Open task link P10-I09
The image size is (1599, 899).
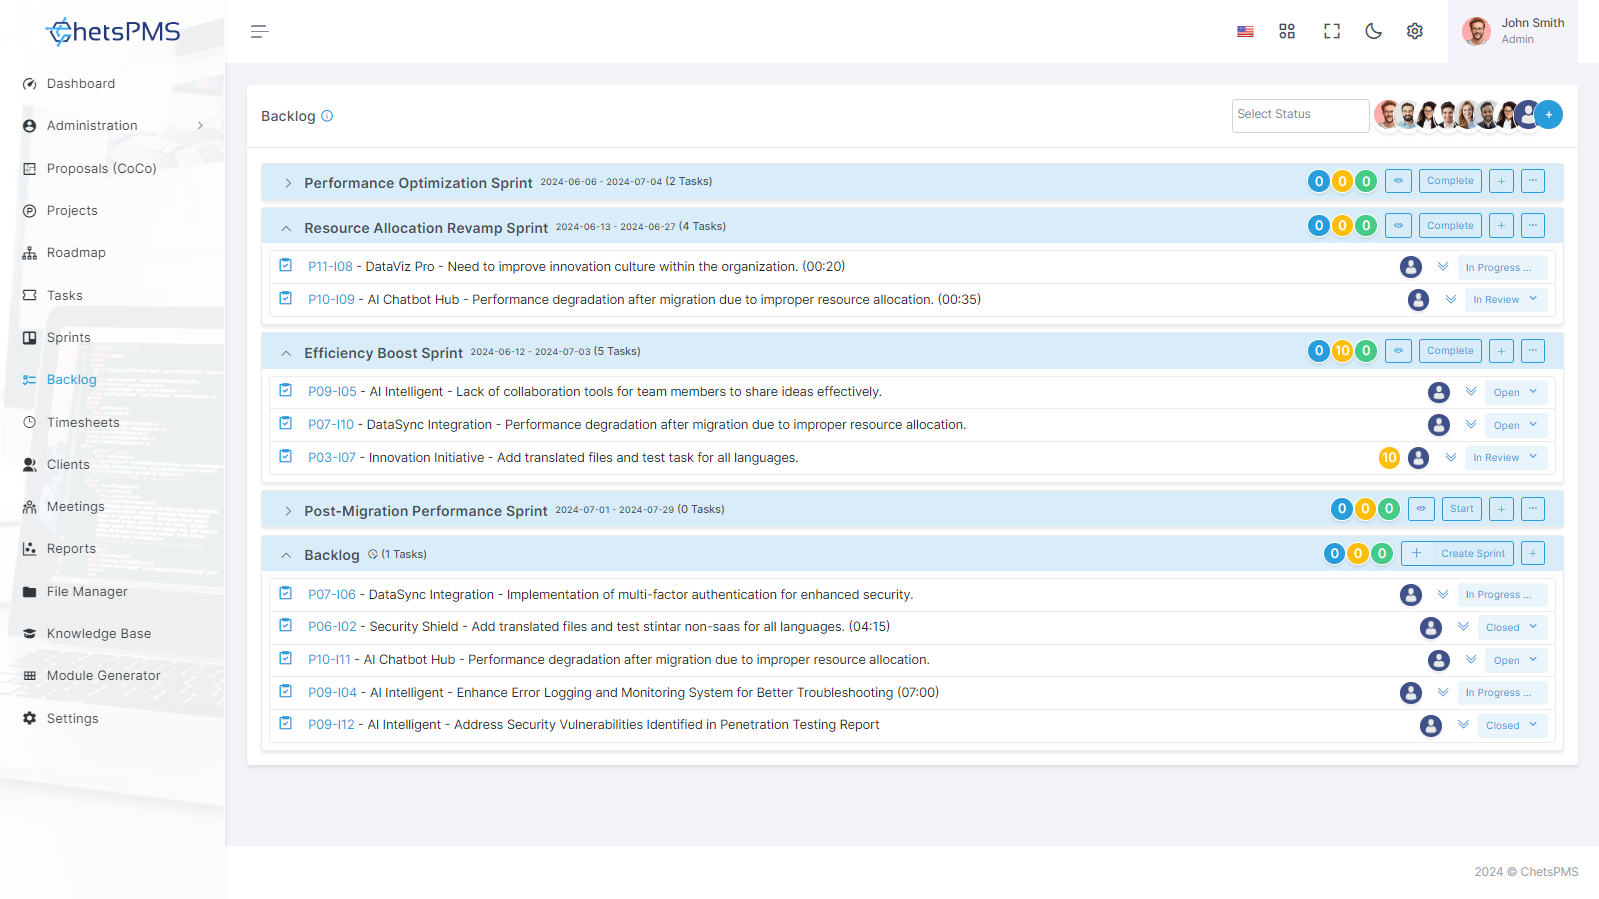331,300
